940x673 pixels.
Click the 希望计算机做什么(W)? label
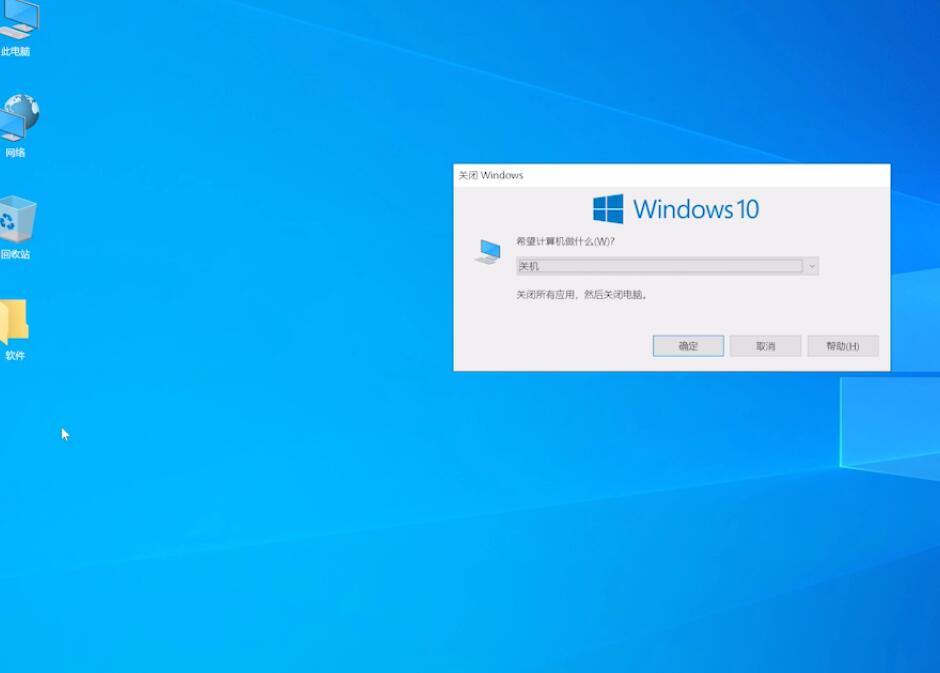[x=565, y=241]
